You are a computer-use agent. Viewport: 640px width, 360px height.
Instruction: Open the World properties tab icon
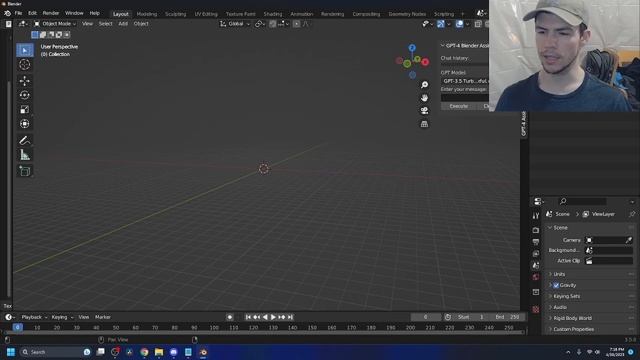(536, 277)
